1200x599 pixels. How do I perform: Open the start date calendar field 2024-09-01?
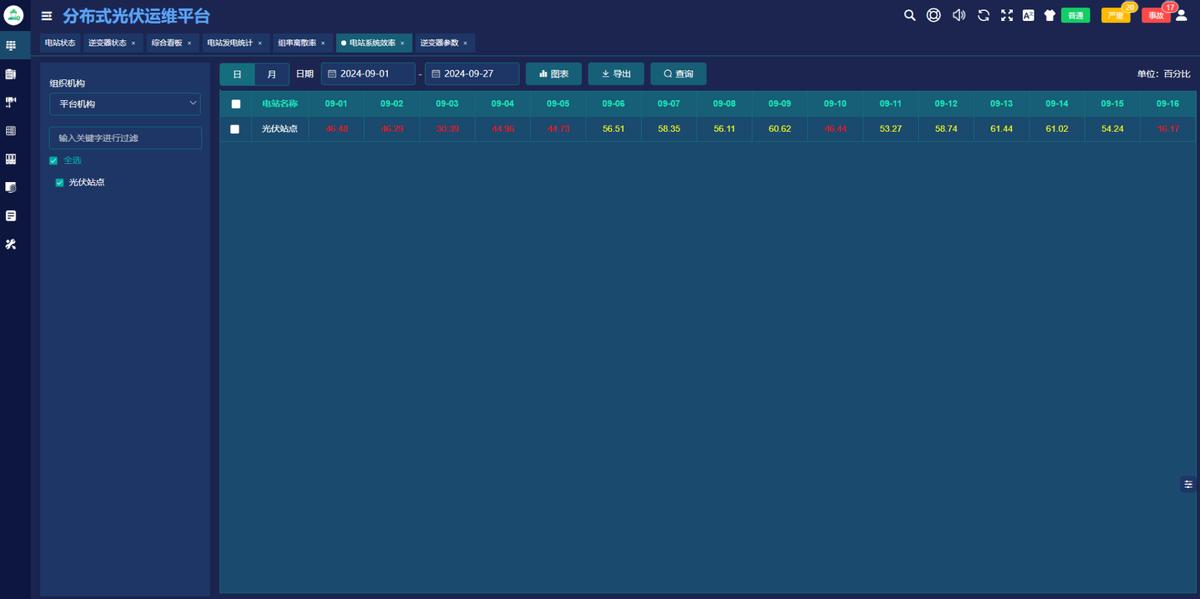[x=369, y=74]
